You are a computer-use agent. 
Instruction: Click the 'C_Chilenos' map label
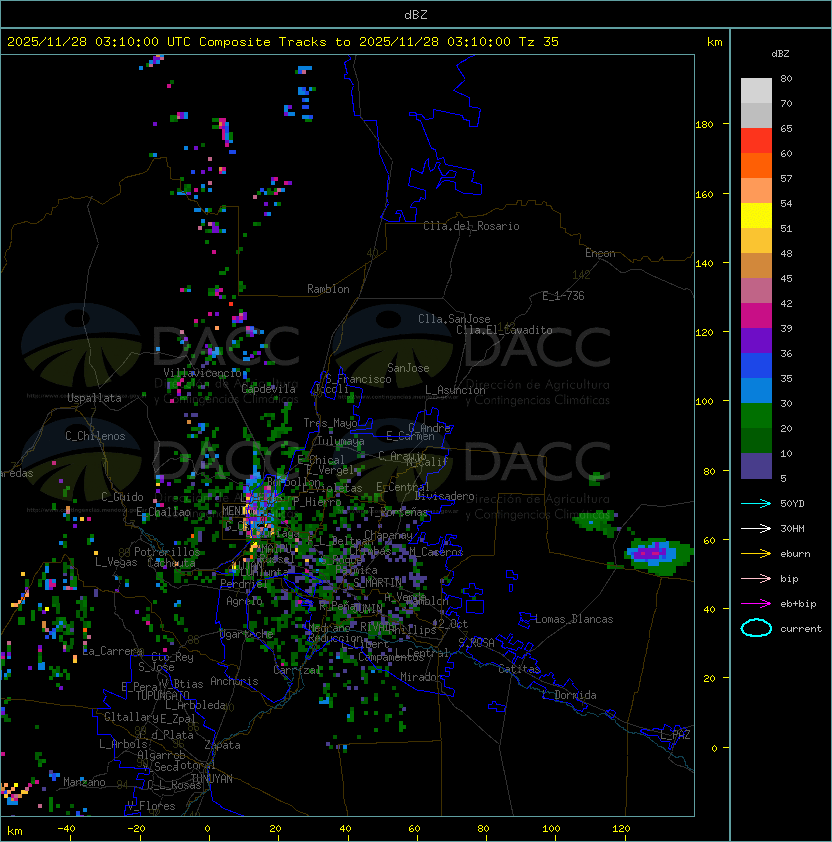[x=95, y=436]
